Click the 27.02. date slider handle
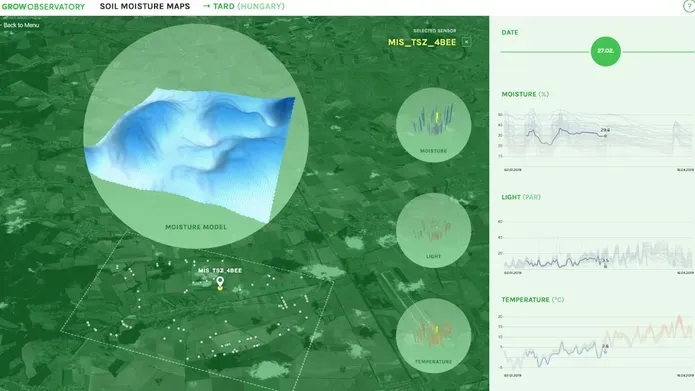 click(605, 51)
